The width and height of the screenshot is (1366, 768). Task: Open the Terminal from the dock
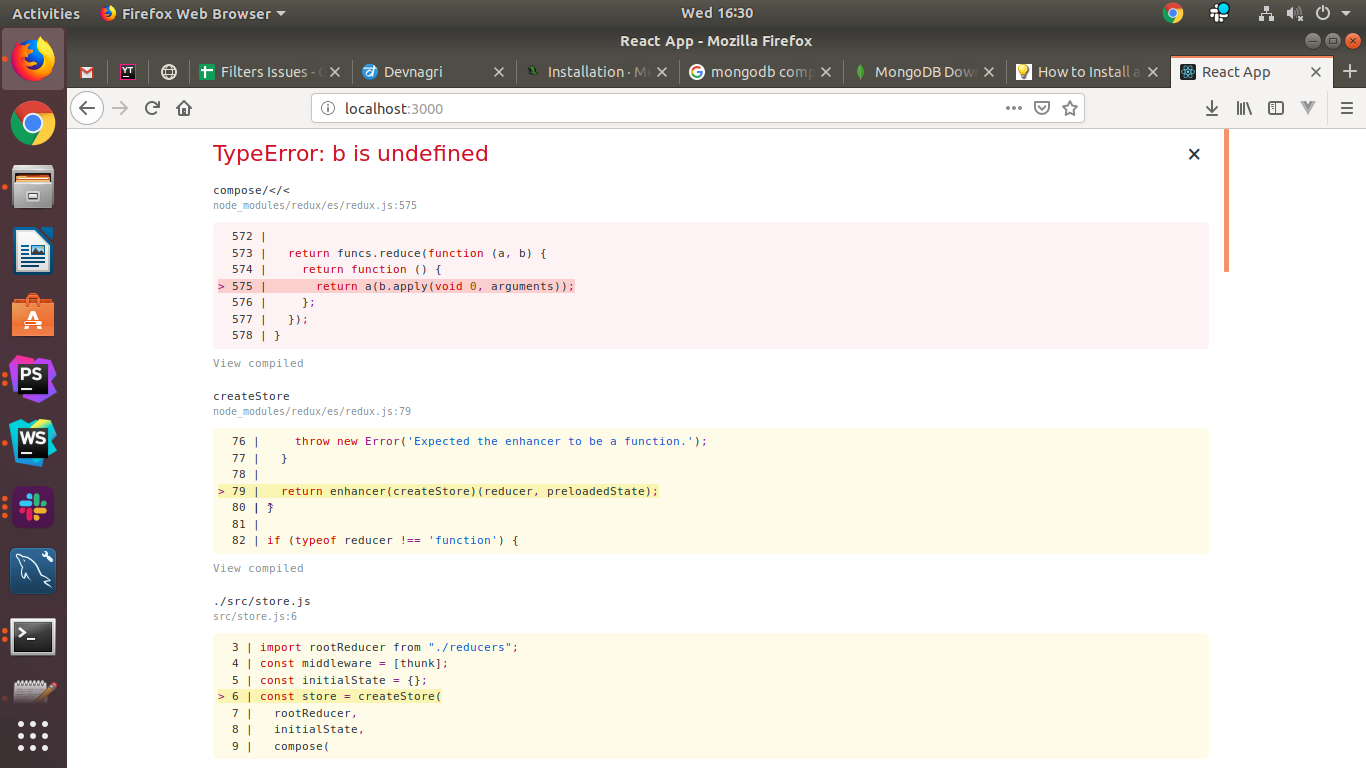33,636
